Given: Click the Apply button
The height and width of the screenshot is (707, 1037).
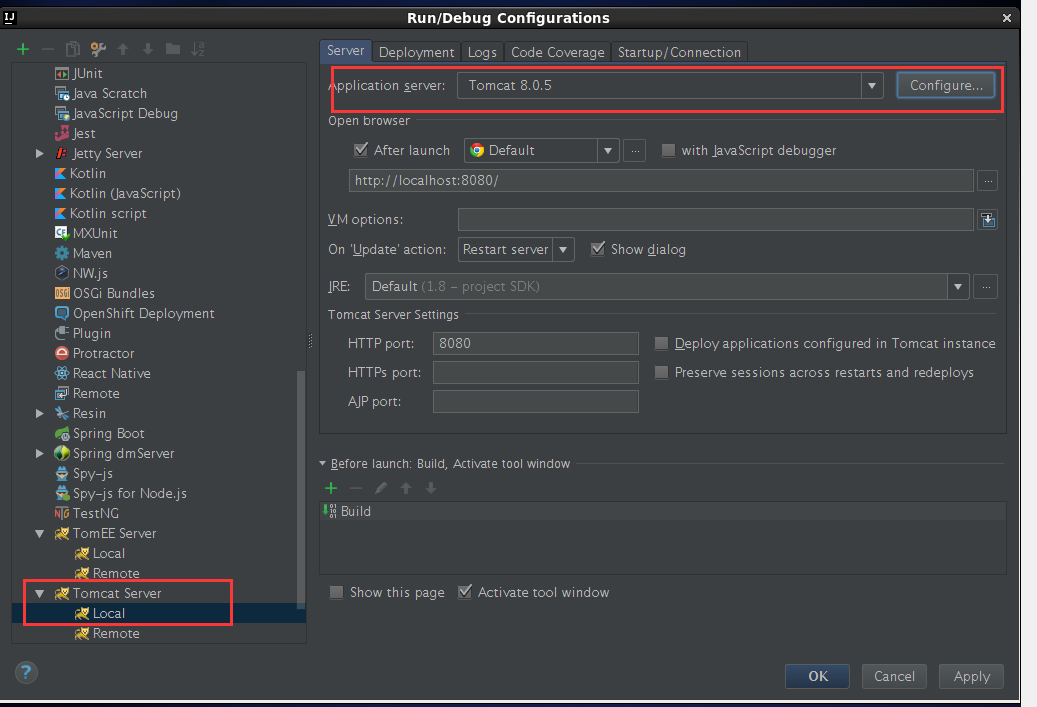Looking at the screenshot, I should tap(972, 676).
